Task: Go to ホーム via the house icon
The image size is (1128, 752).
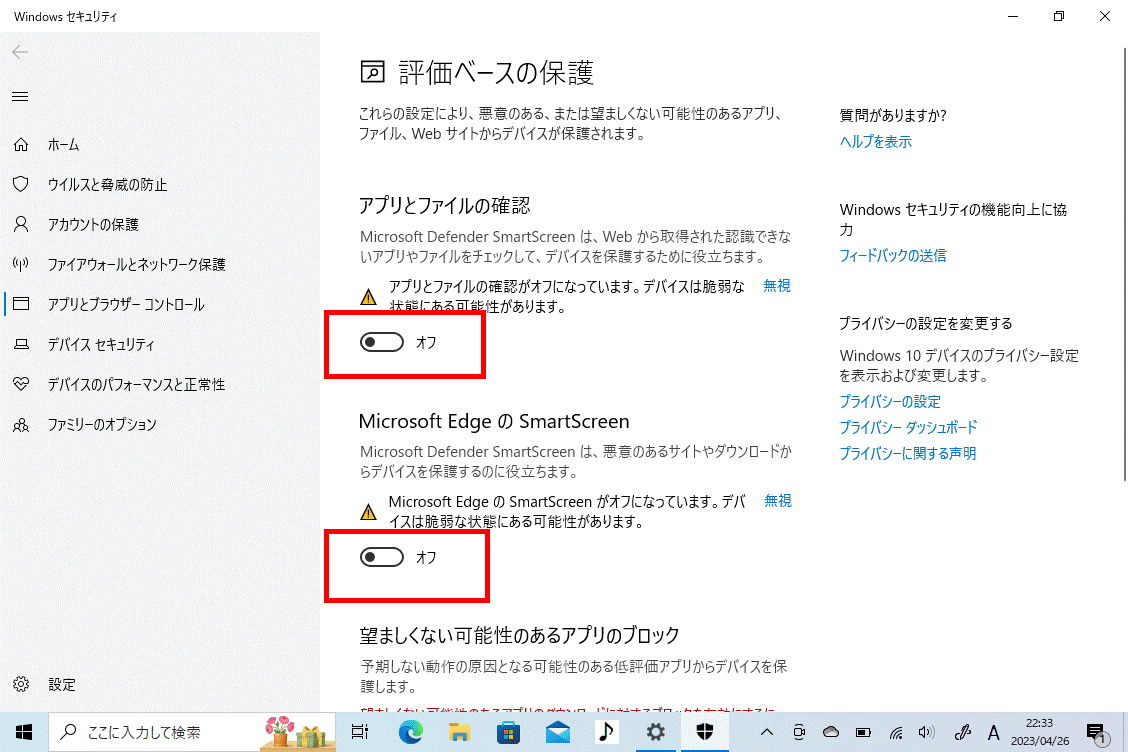Action: tap(21, 145)
